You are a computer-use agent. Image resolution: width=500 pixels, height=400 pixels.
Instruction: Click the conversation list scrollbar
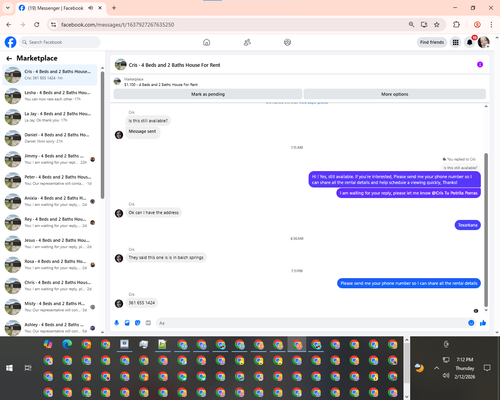tap(102, 135)
